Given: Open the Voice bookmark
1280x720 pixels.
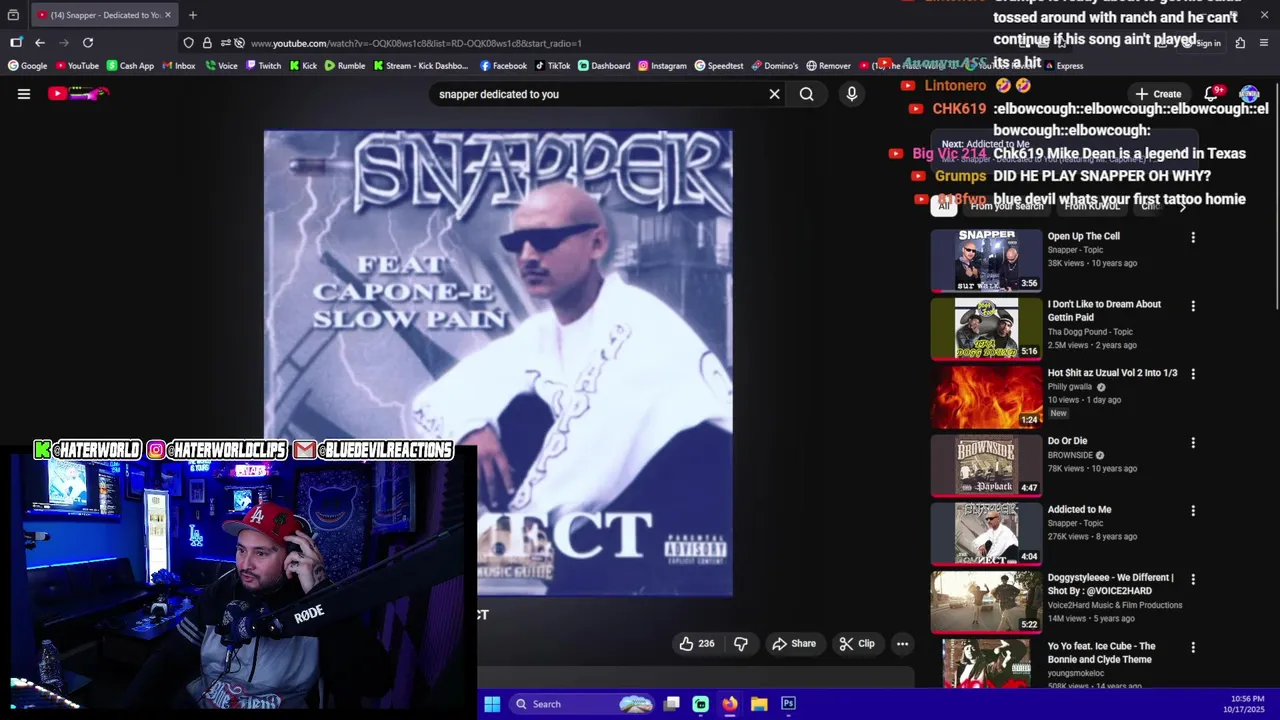Looking at the screenshot, I should tap(221, 66).
